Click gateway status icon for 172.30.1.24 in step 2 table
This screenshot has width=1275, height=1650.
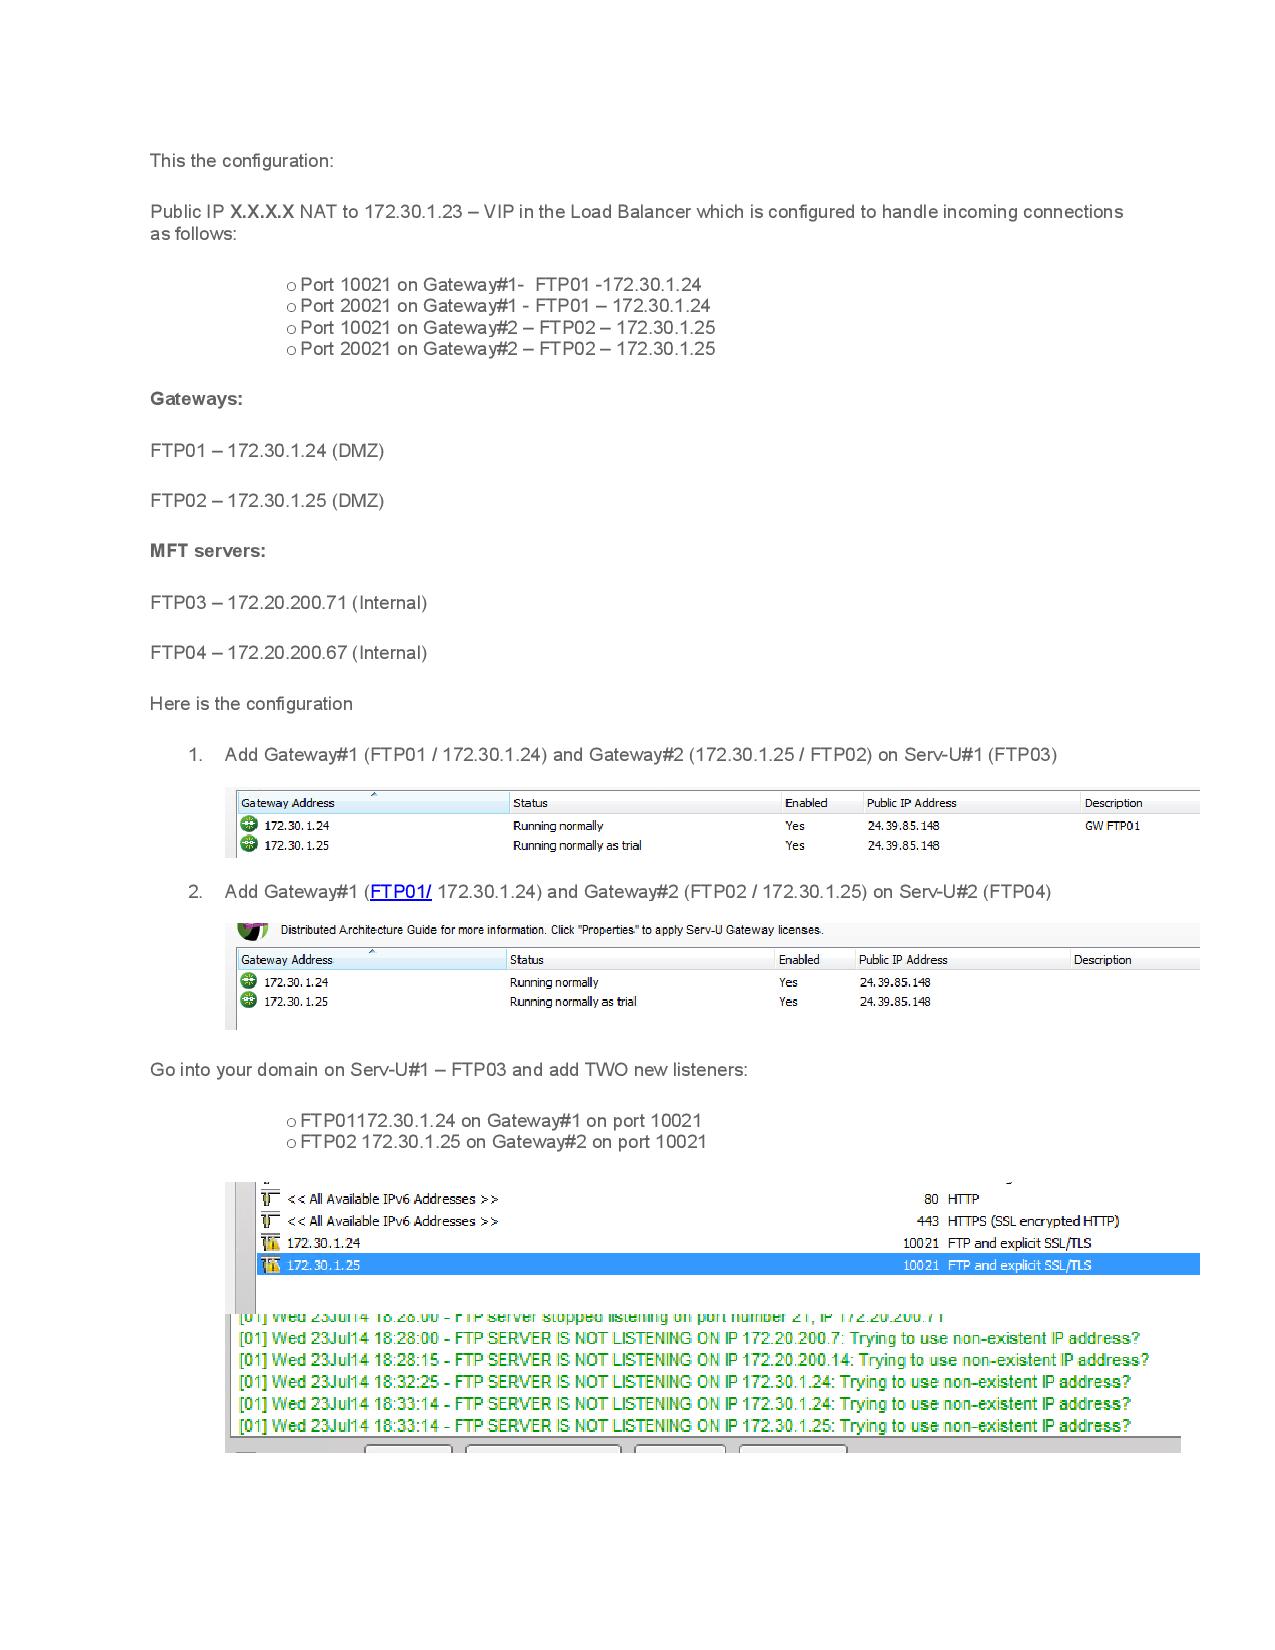click(x=249, y=981)
